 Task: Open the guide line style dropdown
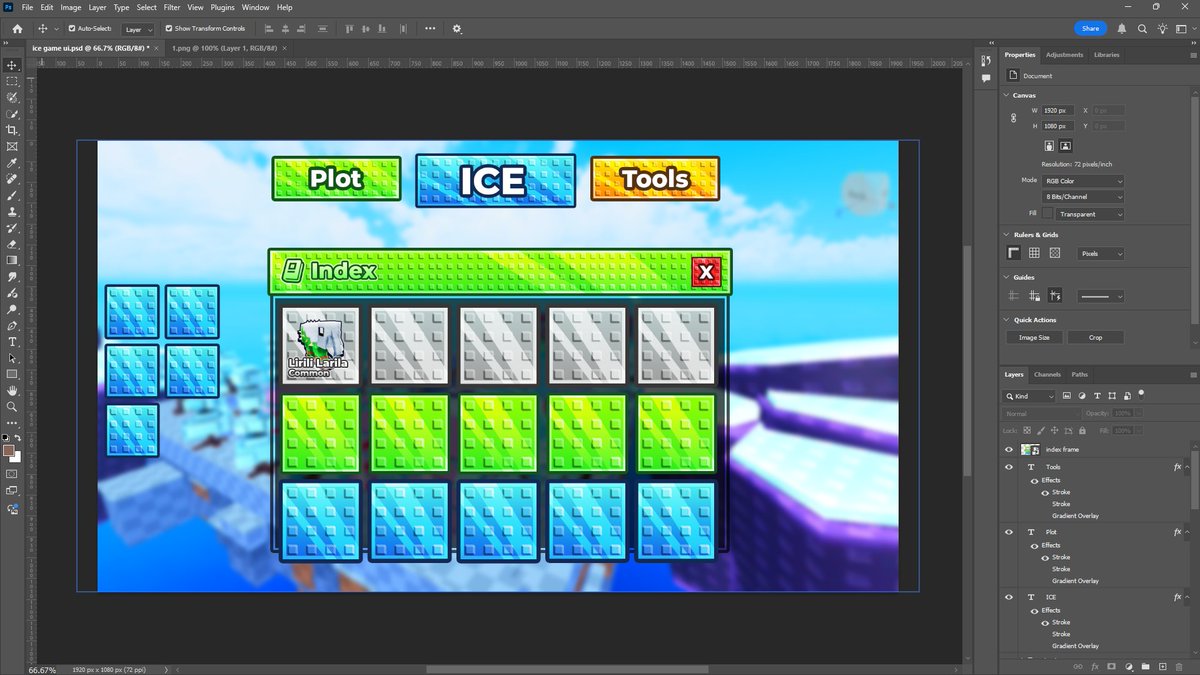tap(1101, 297)
